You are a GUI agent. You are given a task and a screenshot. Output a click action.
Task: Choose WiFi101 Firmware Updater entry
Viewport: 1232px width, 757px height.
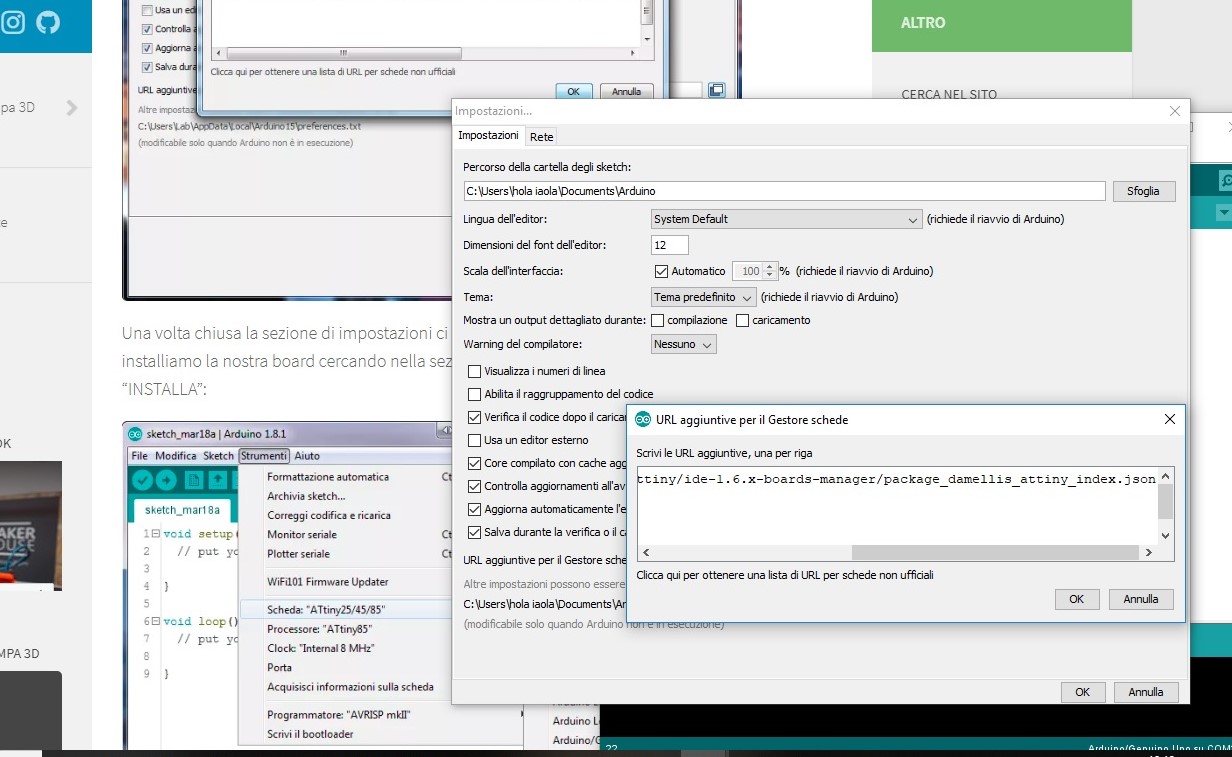click(328, 582)
